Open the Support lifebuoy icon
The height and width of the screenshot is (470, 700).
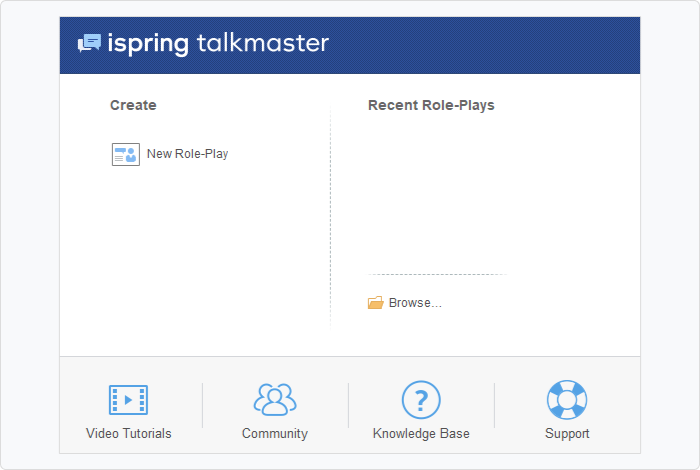pos(567,399)
